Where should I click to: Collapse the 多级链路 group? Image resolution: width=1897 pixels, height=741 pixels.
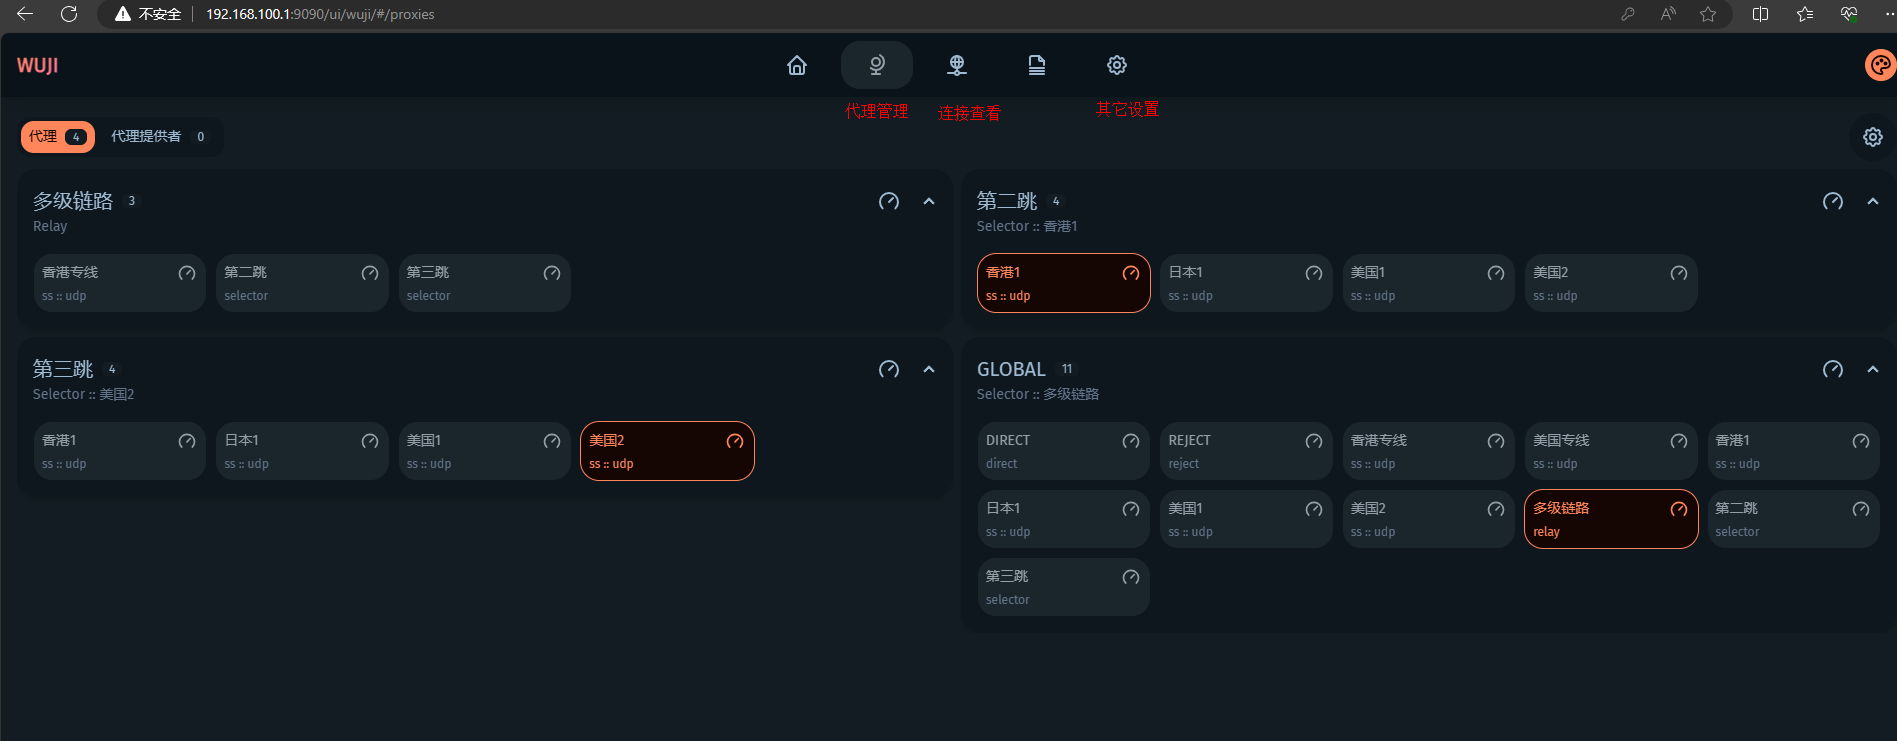pos(929,201)
